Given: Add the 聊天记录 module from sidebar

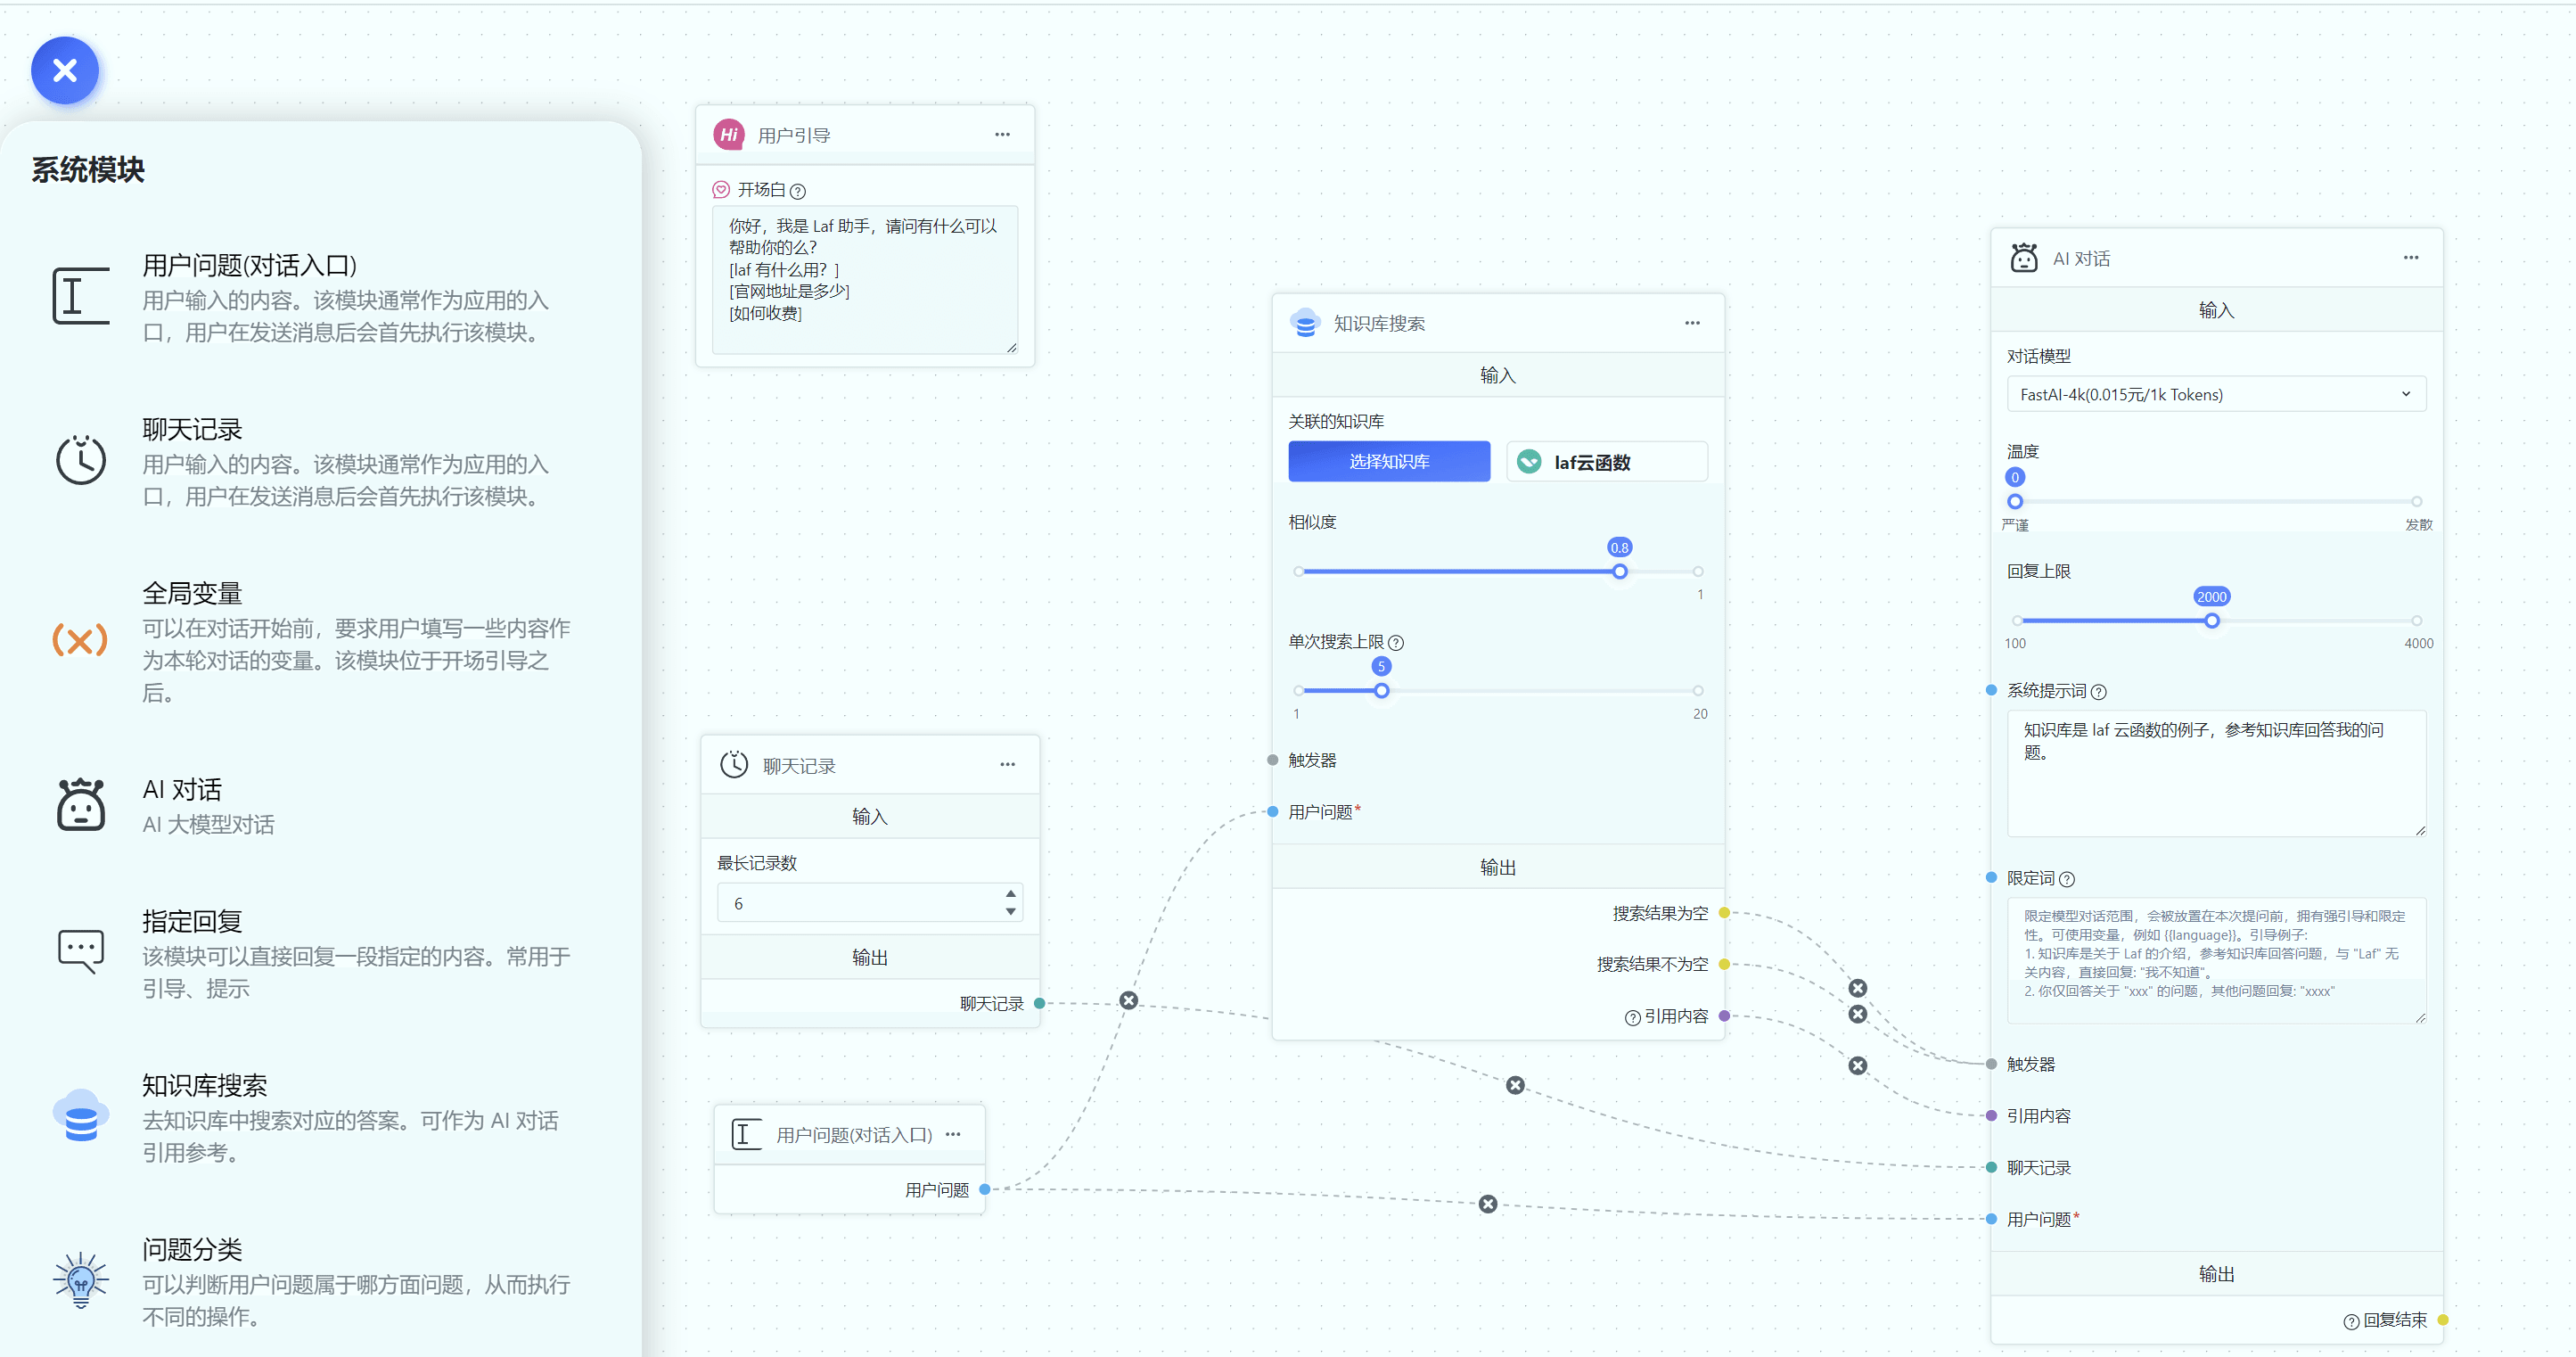Looking at the screenshot, I should point(192,431).
